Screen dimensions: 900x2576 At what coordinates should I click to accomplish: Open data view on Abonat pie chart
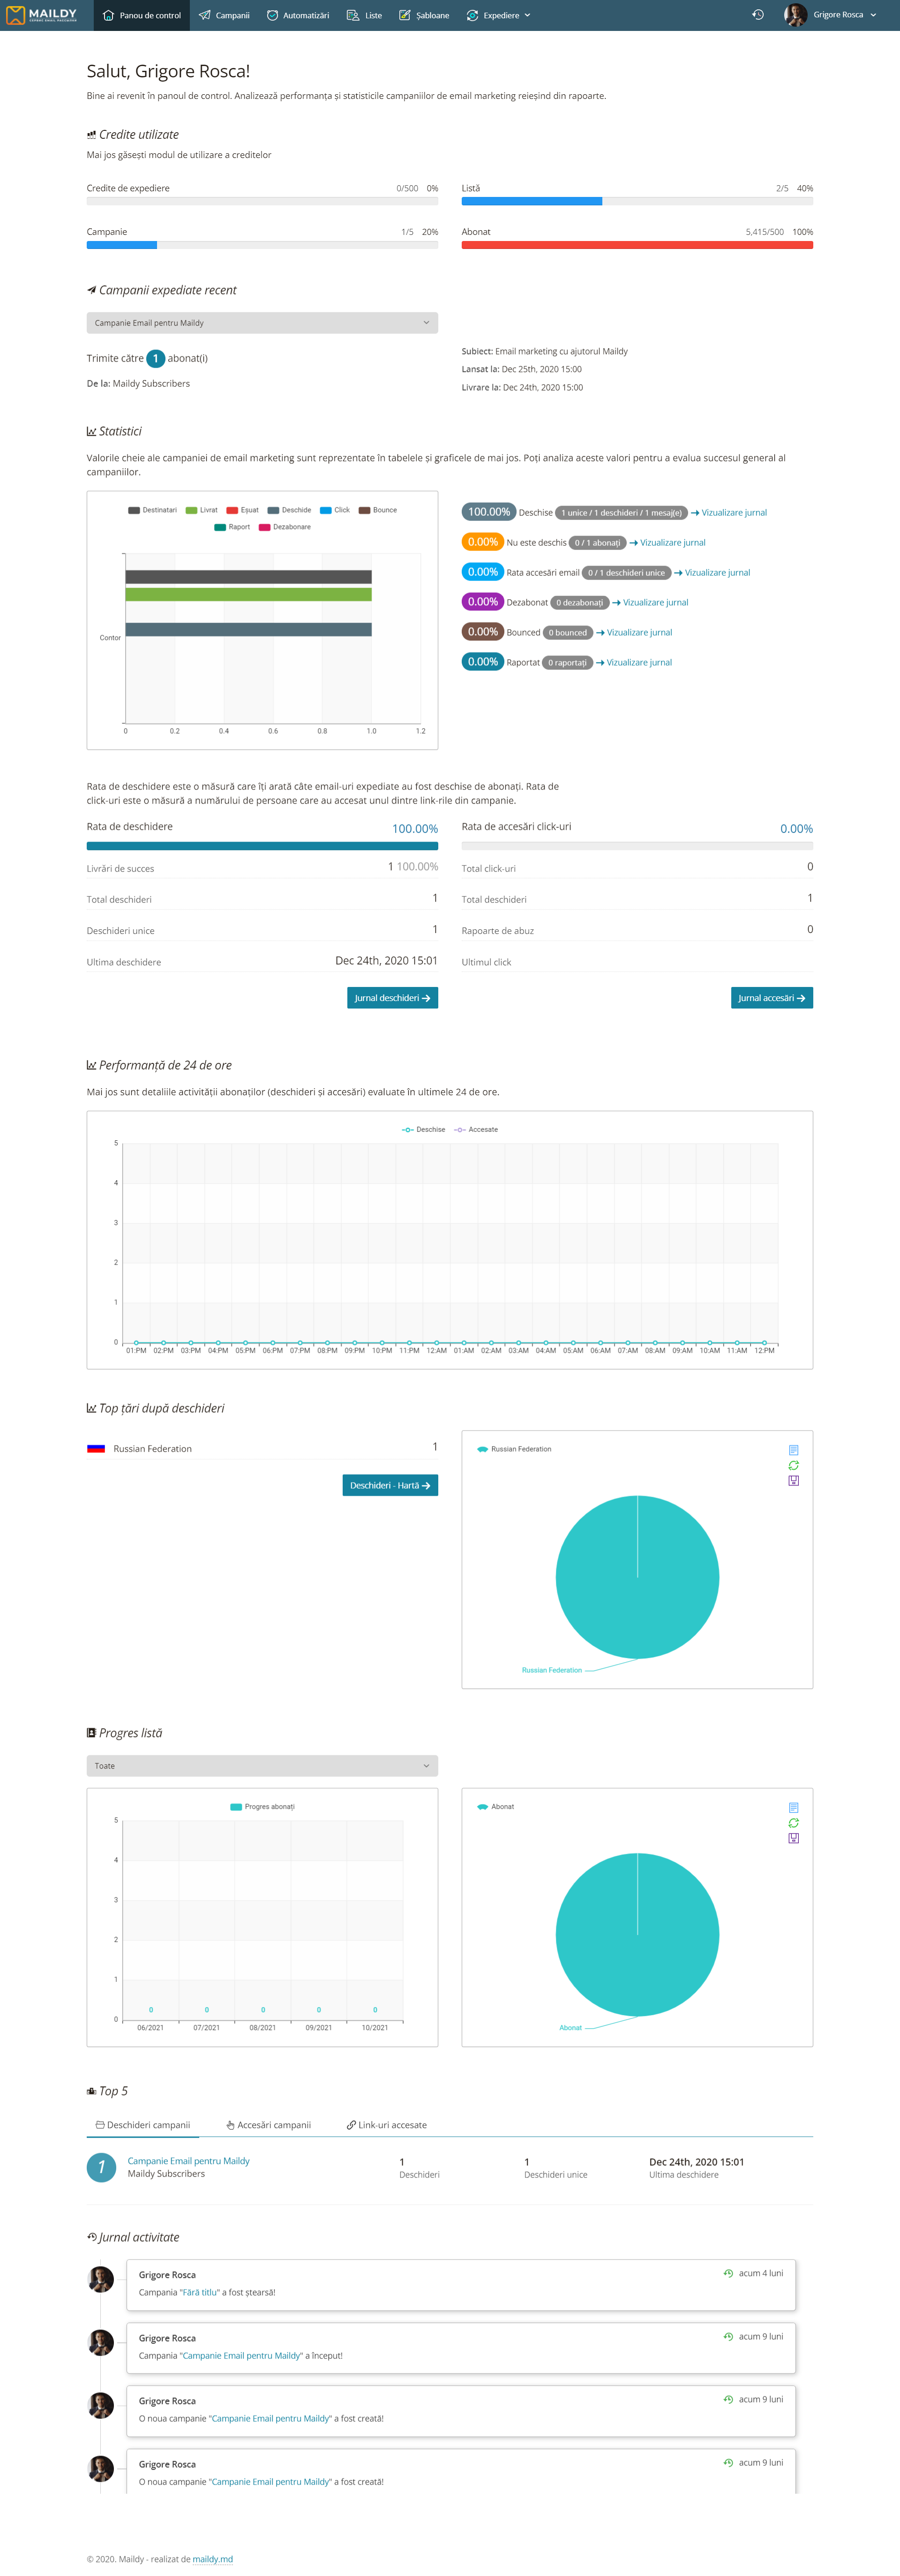click(x=793, y=1808)
